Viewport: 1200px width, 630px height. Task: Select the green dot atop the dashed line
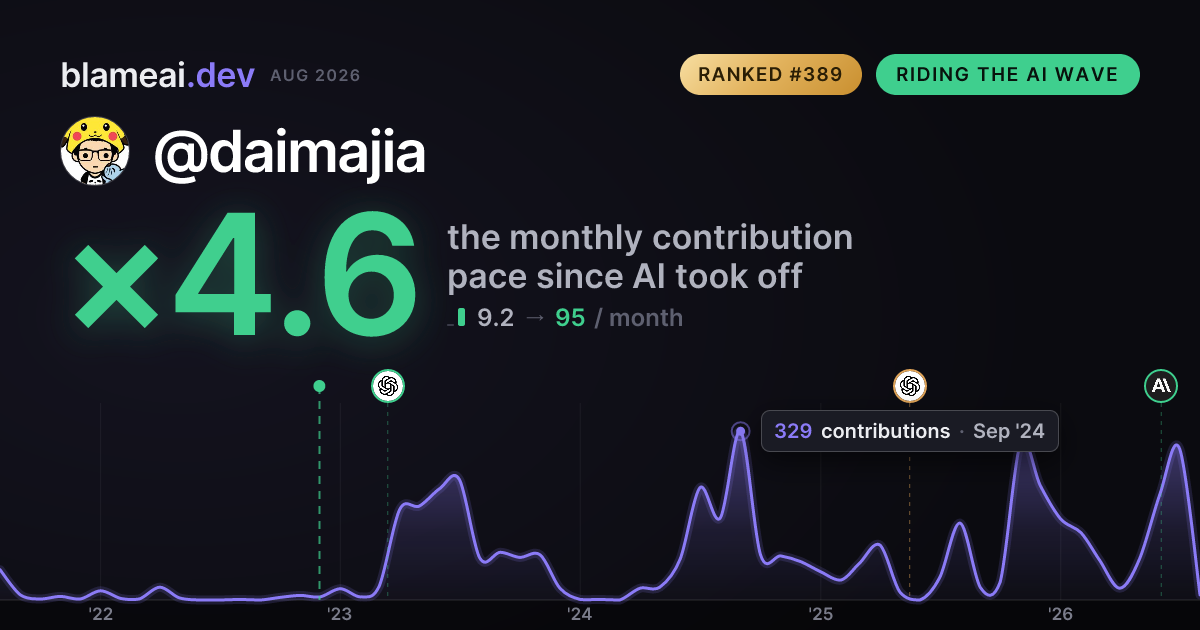click(319, 386)
